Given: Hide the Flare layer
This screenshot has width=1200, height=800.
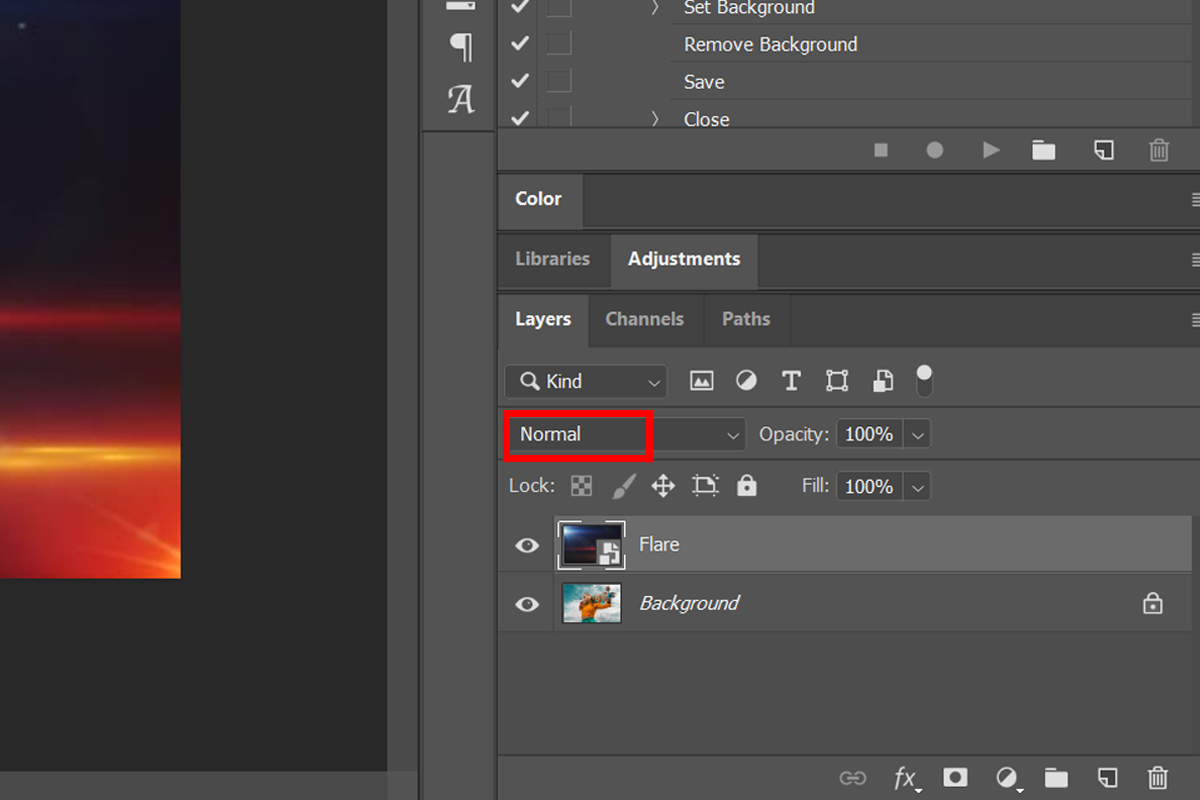Looking at the screenshot, I should 527,545.
